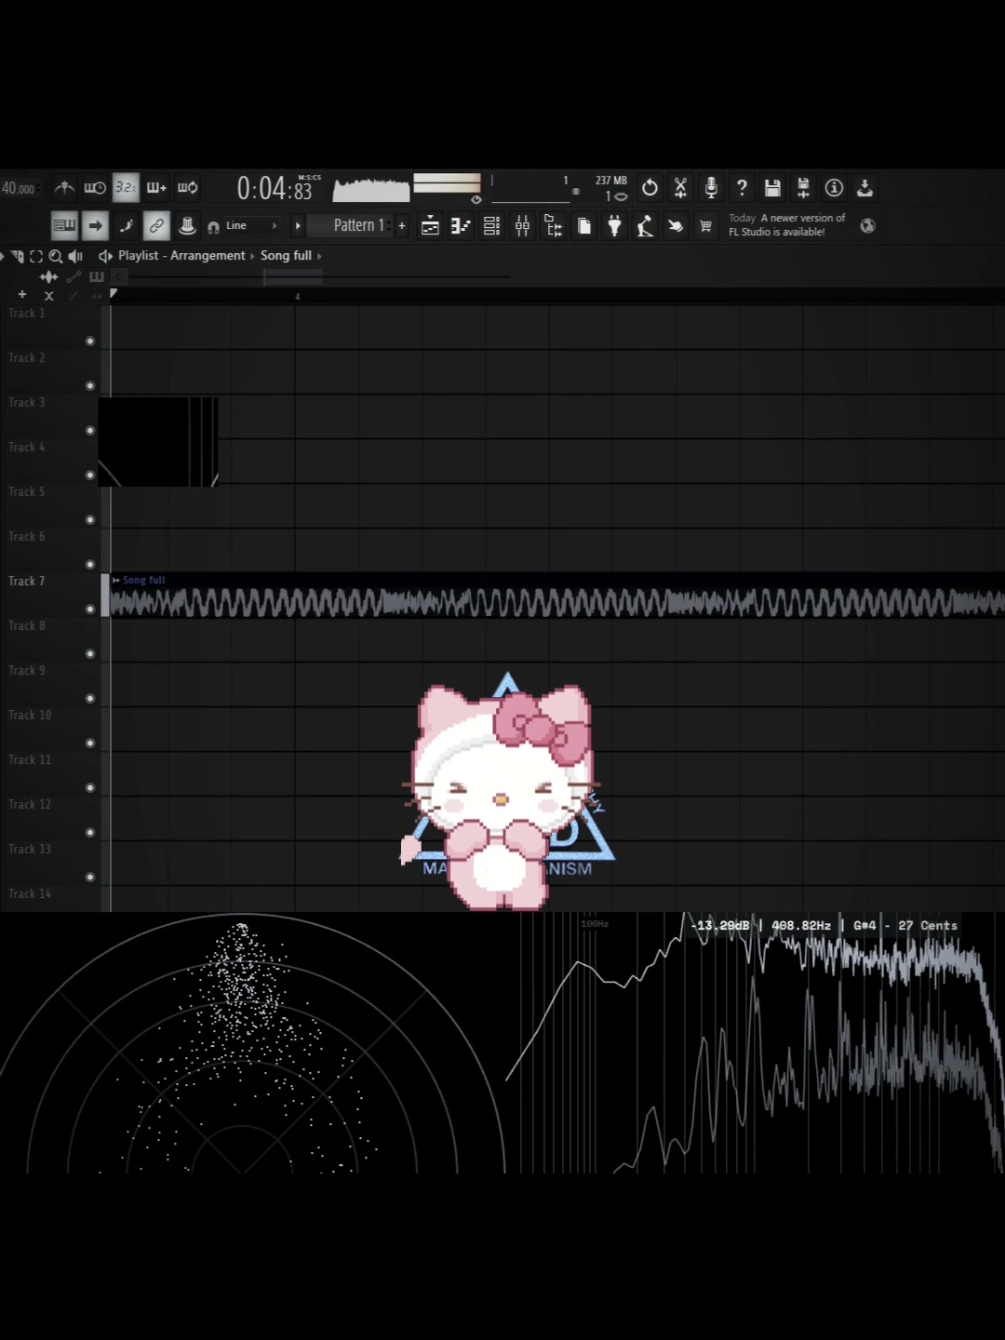Open the online news globe icon

point(868,226)
